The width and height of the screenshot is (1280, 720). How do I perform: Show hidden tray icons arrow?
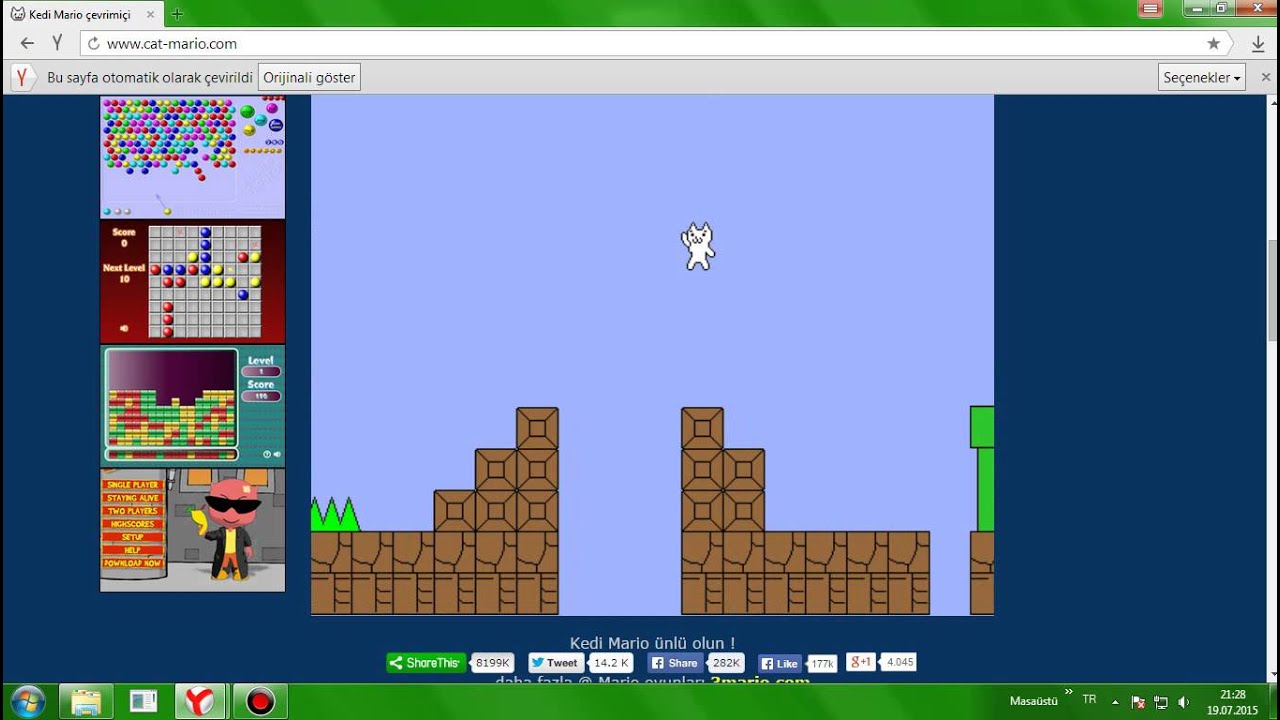click(x=1115, y=701)
